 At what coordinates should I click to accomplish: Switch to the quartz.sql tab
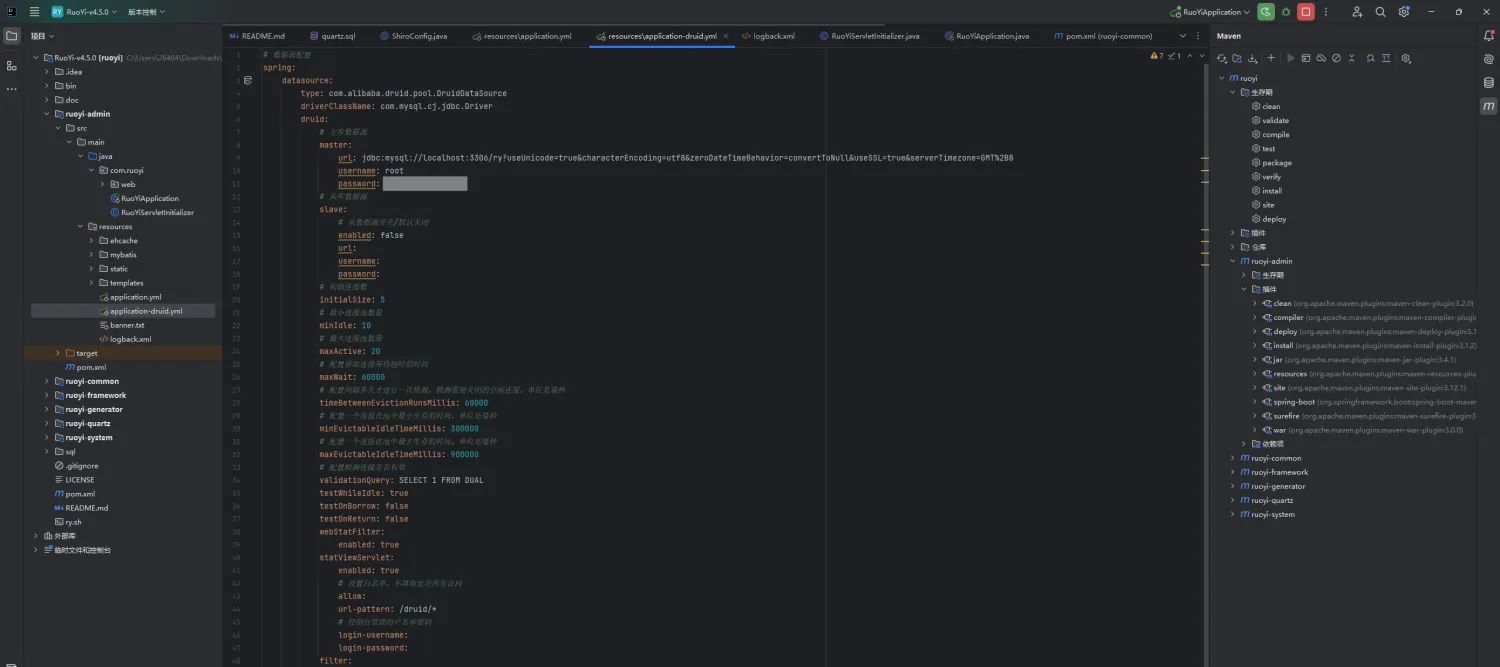tap(332, 36)
